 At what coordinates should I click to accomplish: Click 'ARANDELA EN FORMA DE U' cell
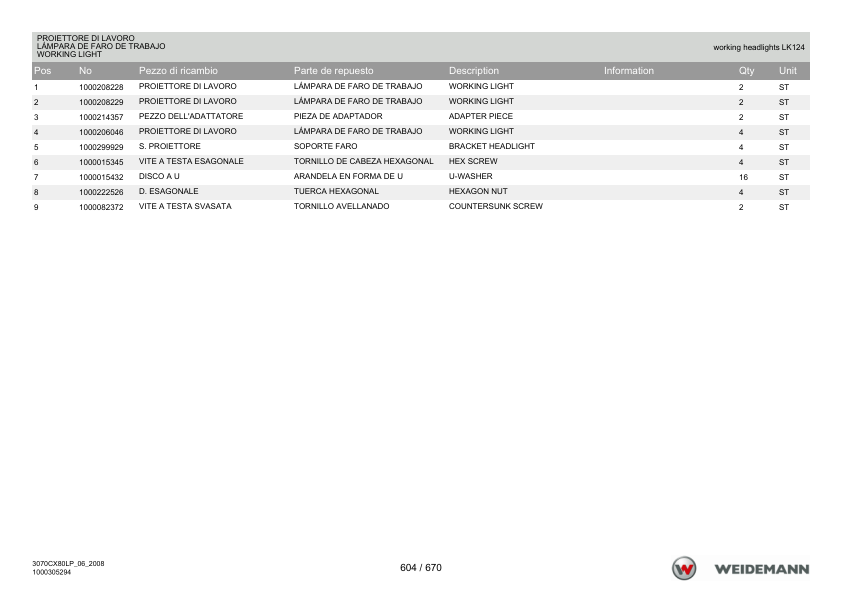coord(349,176)
